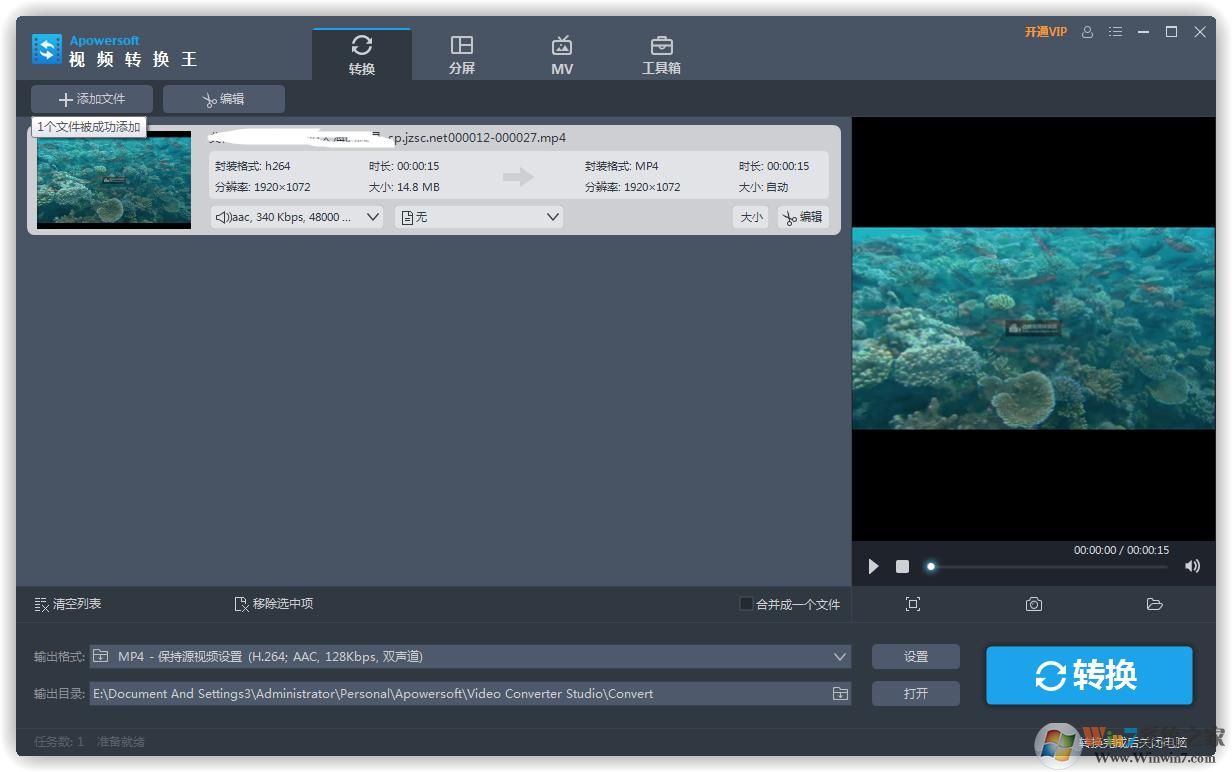Open the menu list icon in title bar
This screenshot has width=1232, height=772.
pos(1115,32)
